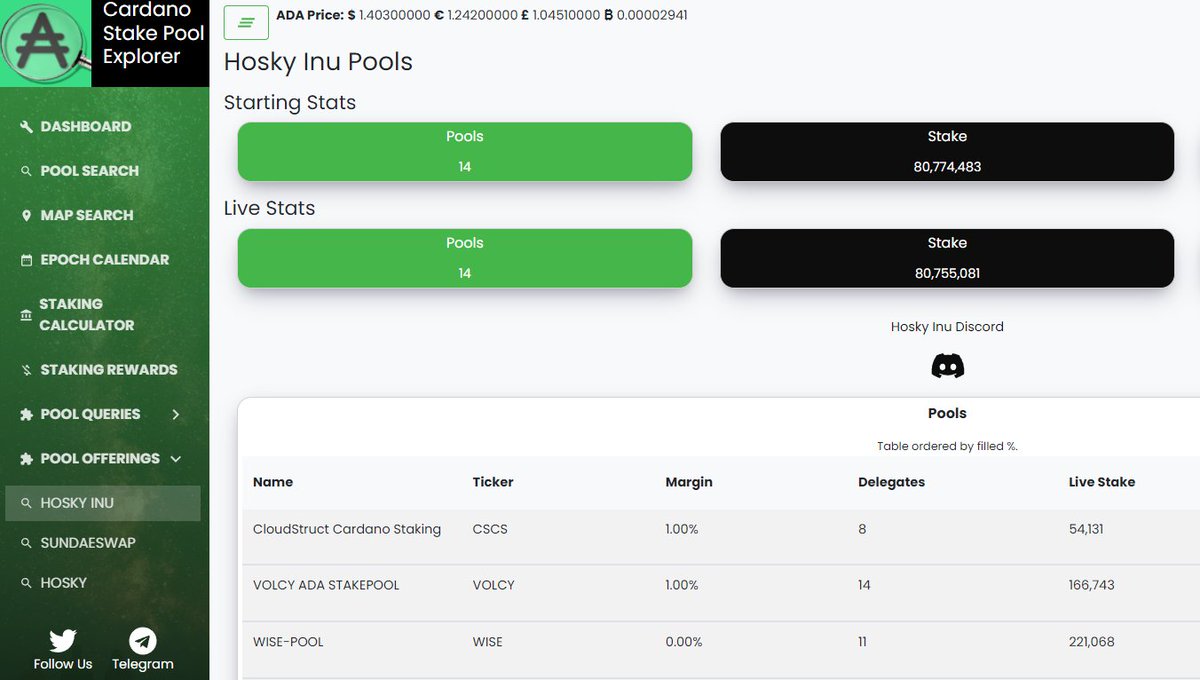Open Map Search page
This screenshot has width=1200, height=680.
click(87, 215)
